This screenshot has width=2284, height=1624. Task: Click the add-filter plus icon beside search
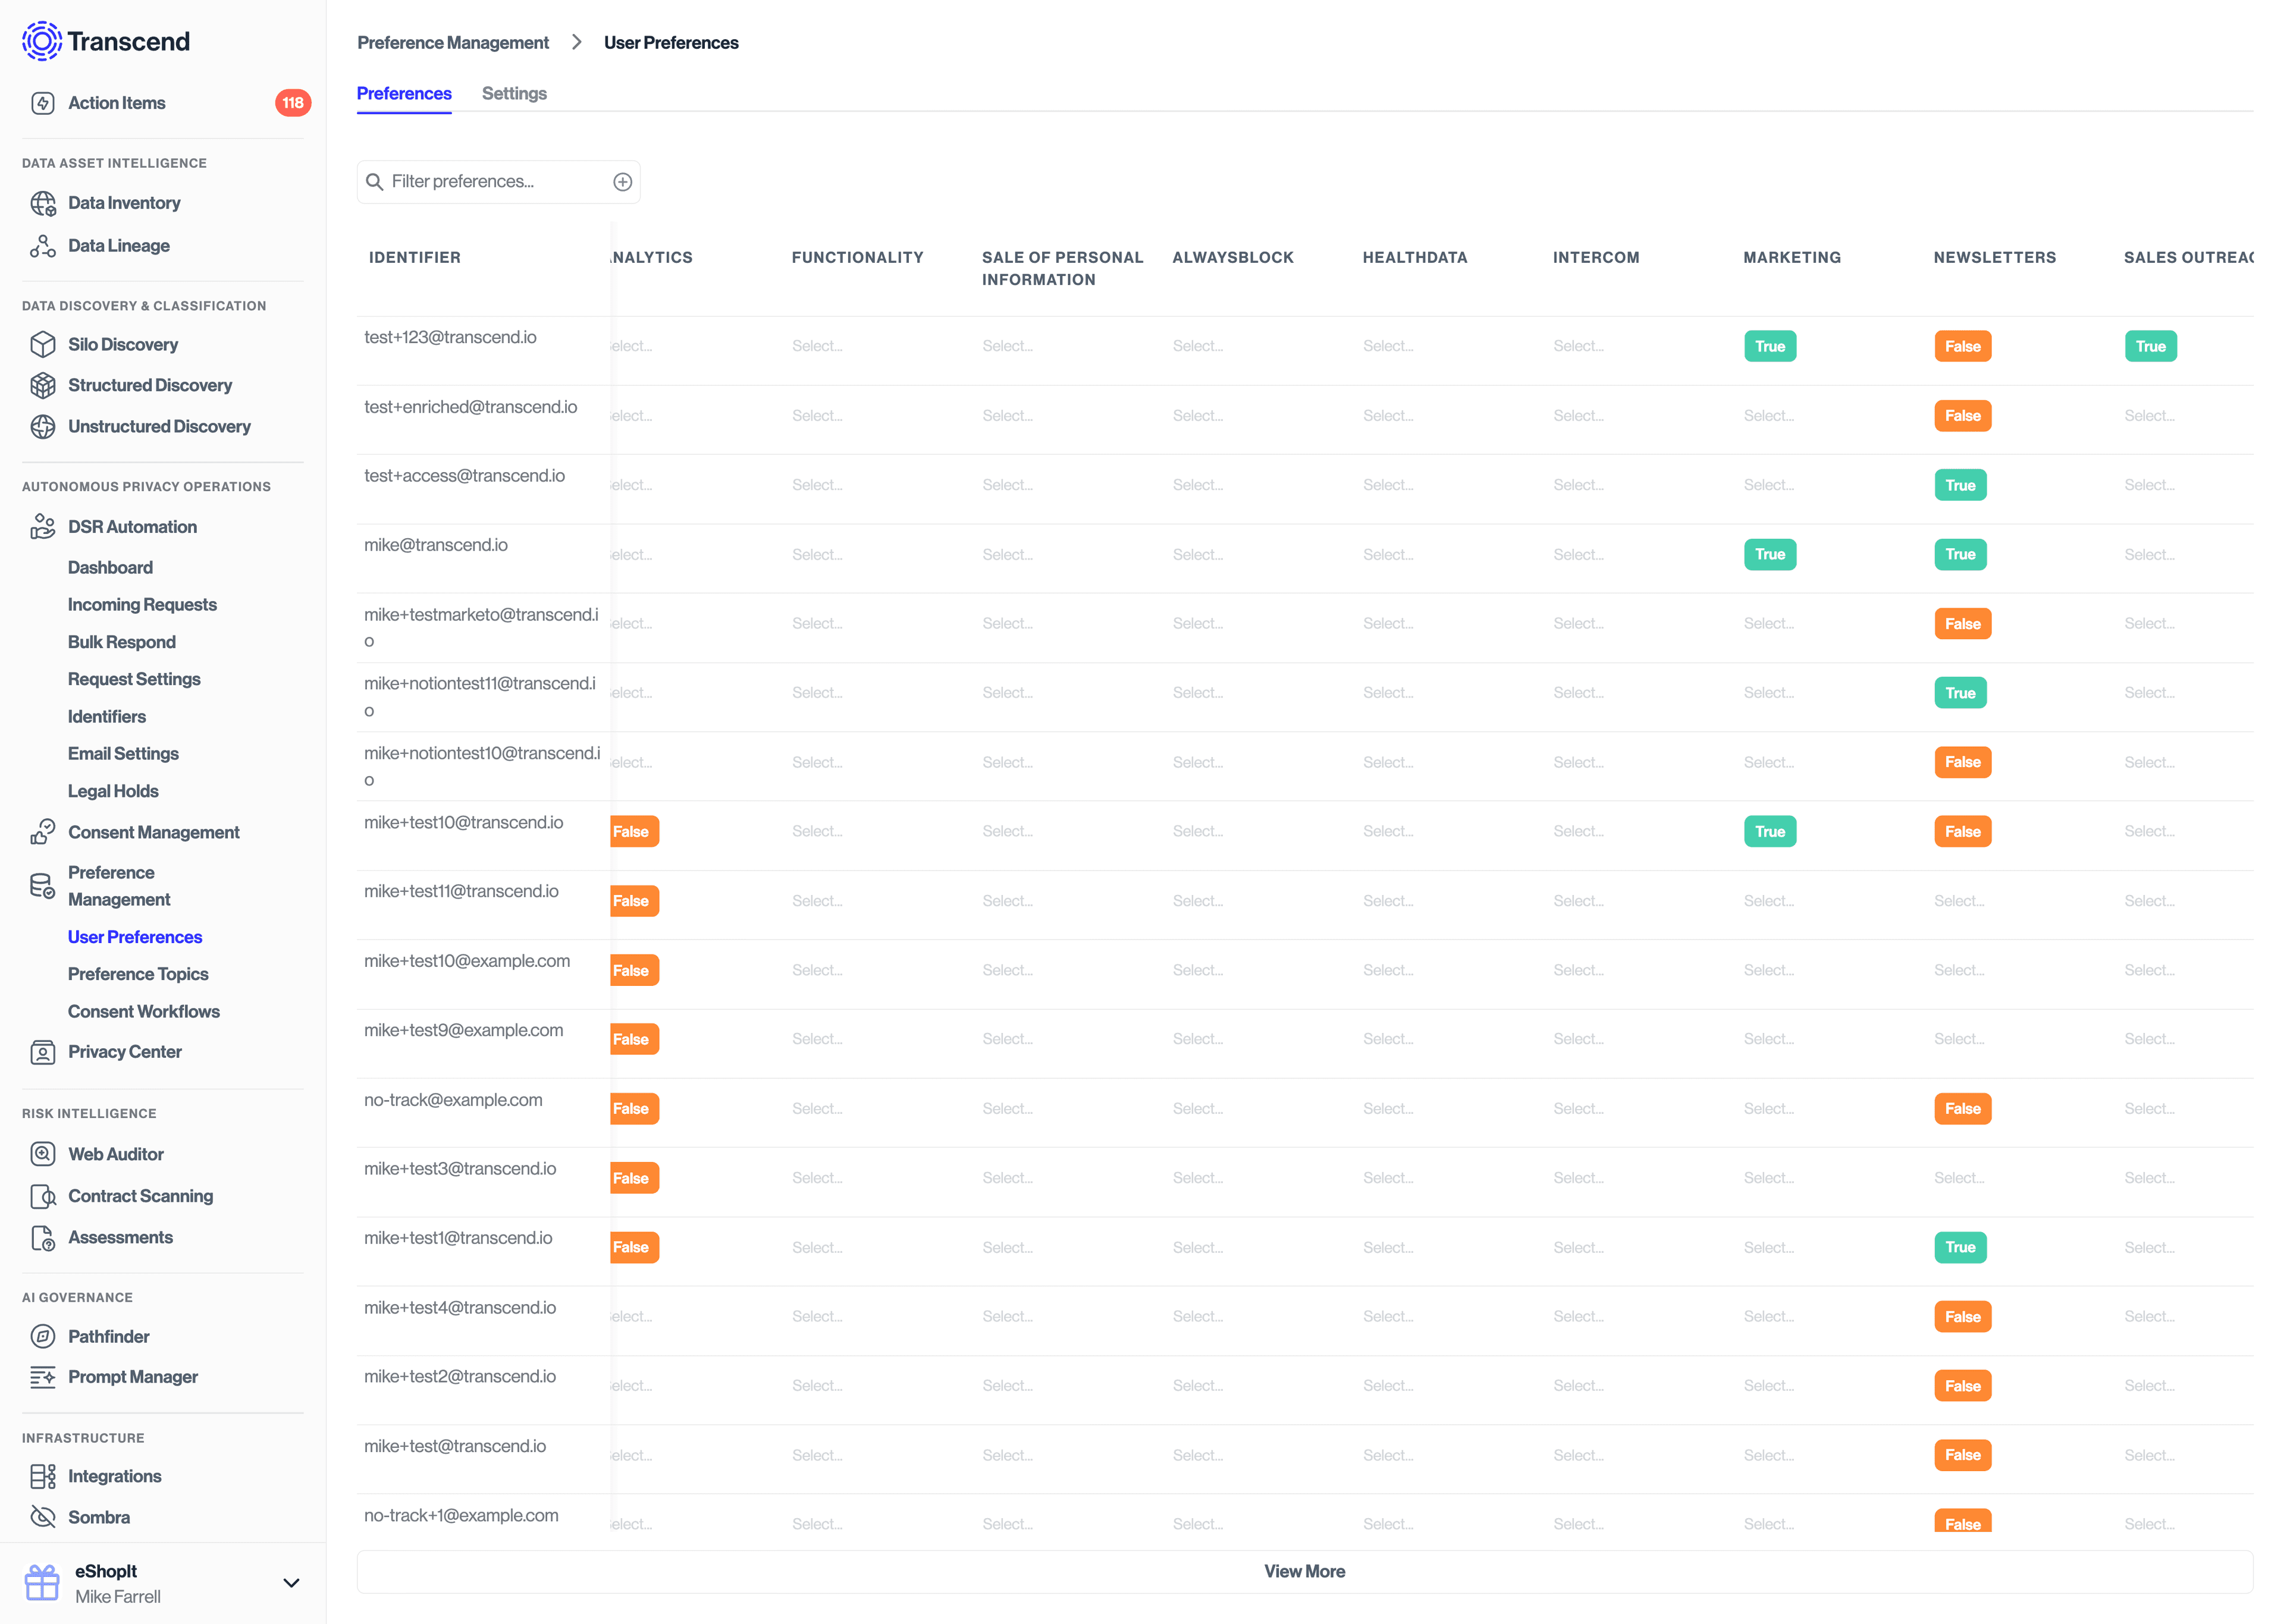click(623, 181)
